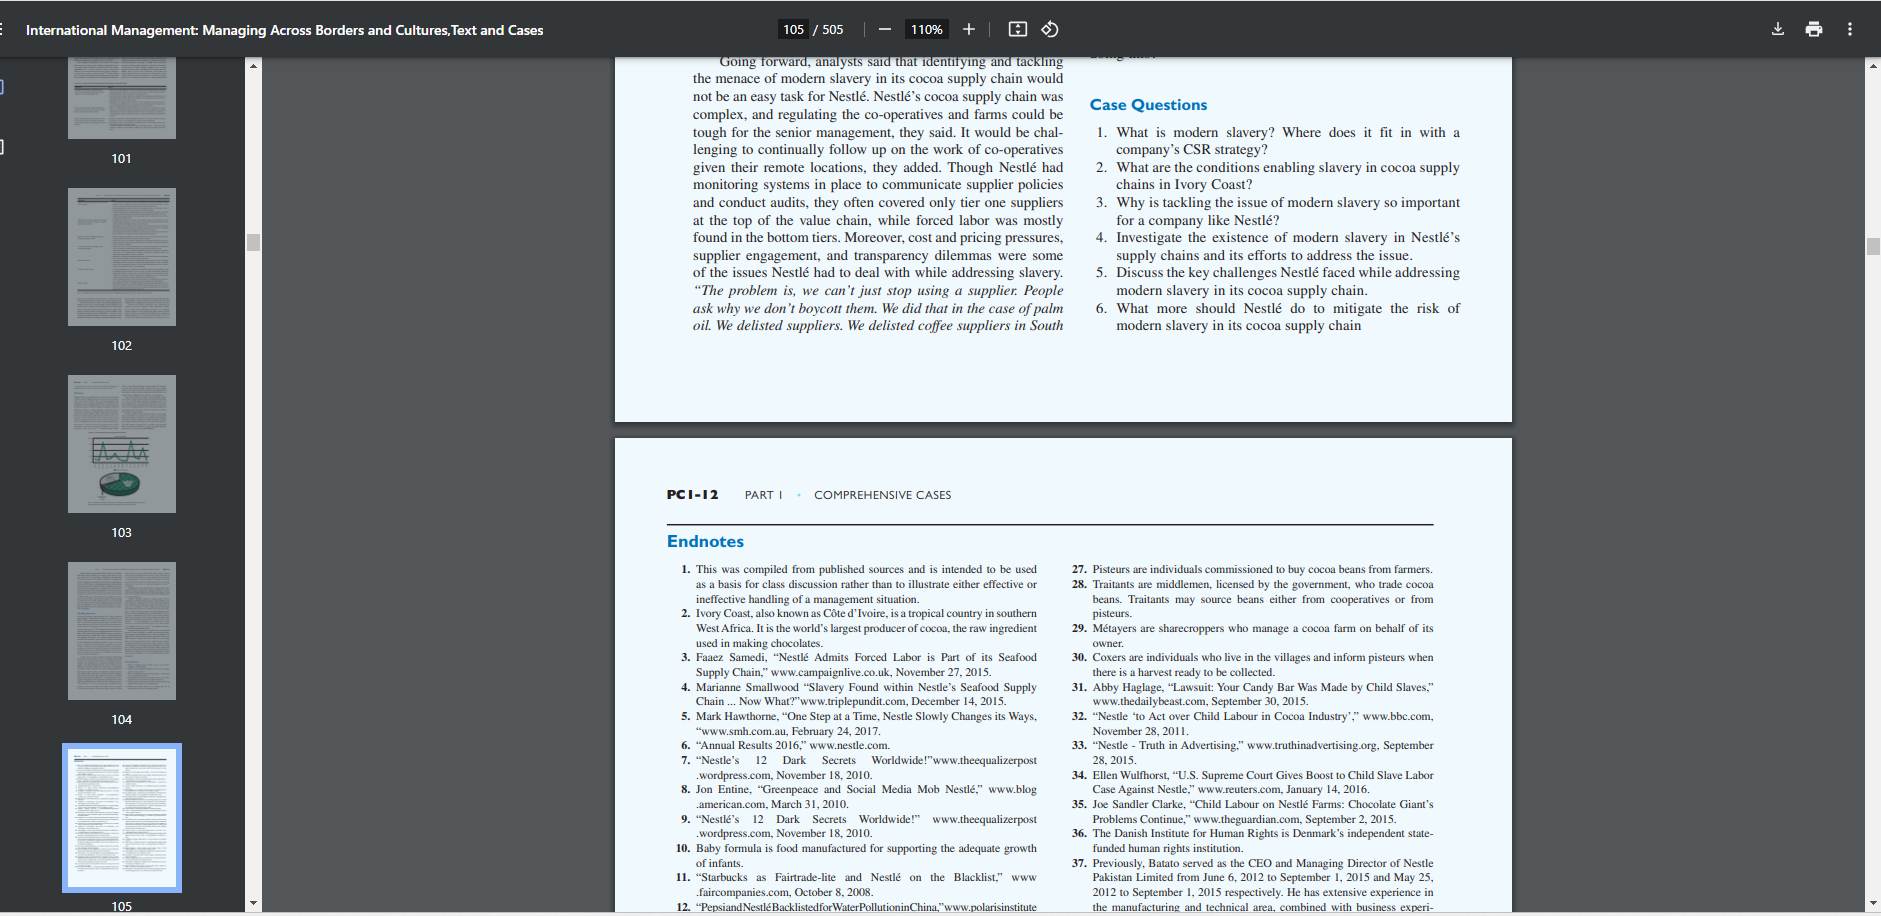This screenshot has width=1881, height=916.
Task: Click thumbnail panel scroll up arrow
Action: pos(253,65)
